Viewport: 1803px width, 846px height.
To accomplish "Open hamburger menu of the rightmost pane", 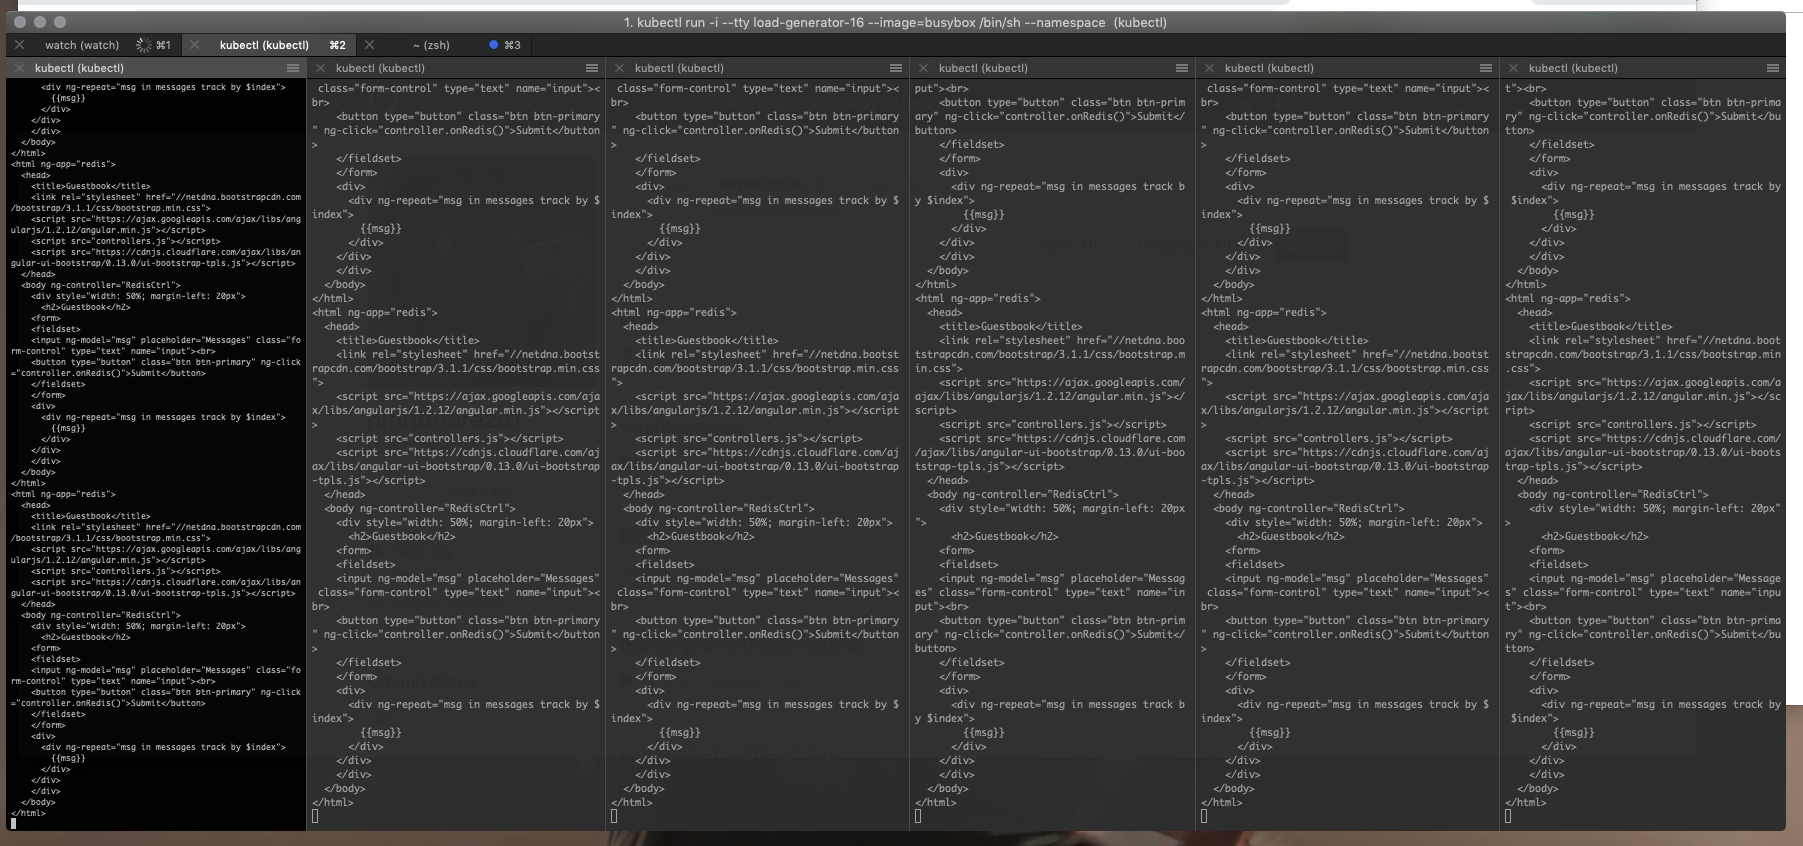I will 1773,68.
